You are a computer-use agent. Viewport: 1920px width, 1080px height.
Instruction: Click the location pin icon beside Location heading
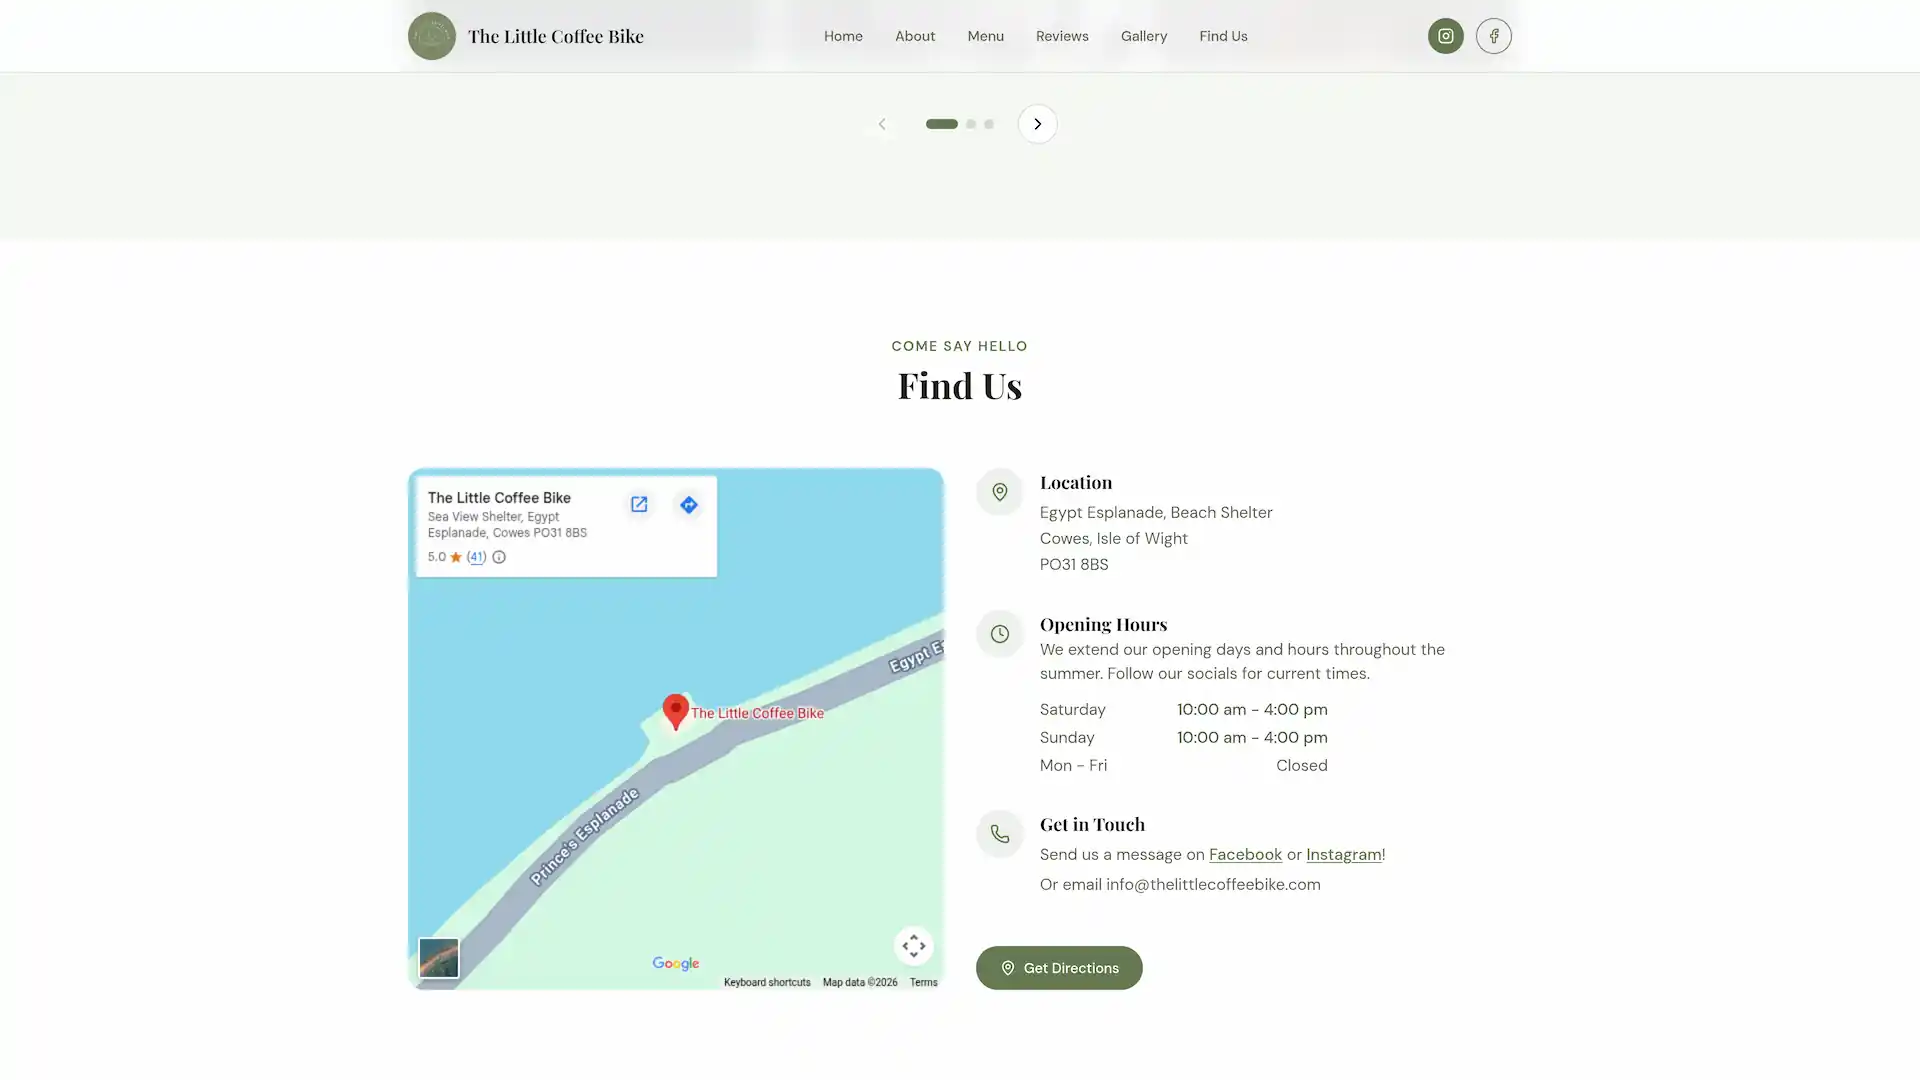click(999, 492)
